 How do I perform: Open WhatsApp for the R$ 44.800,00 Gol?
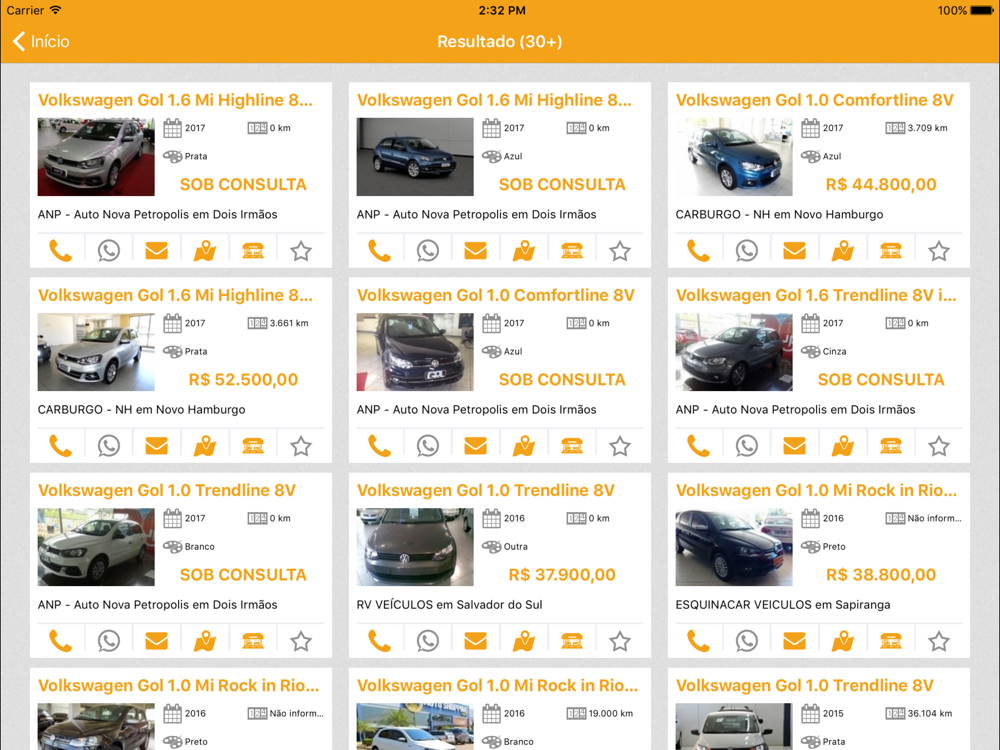pos(746,251)
